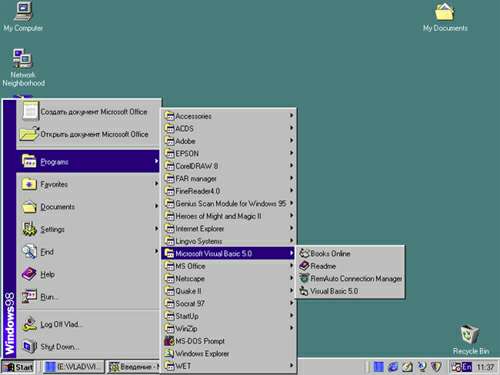
Task: Open the Lingvo Systems program group
Action: (228, 241)
